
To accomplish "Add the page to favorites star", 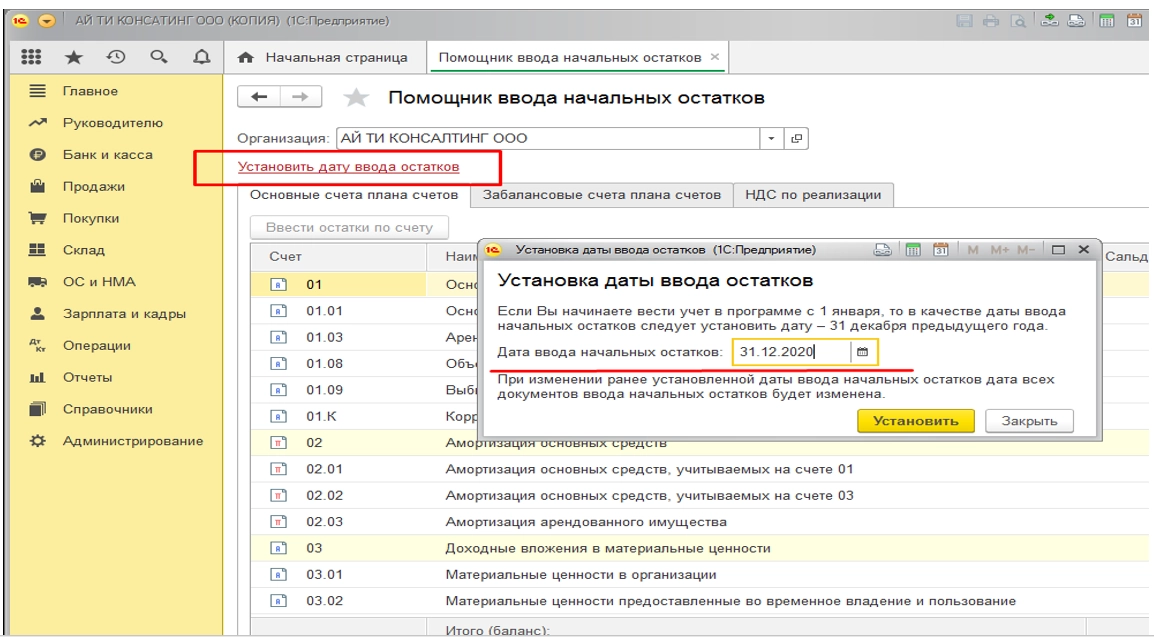I will point(356,97).
